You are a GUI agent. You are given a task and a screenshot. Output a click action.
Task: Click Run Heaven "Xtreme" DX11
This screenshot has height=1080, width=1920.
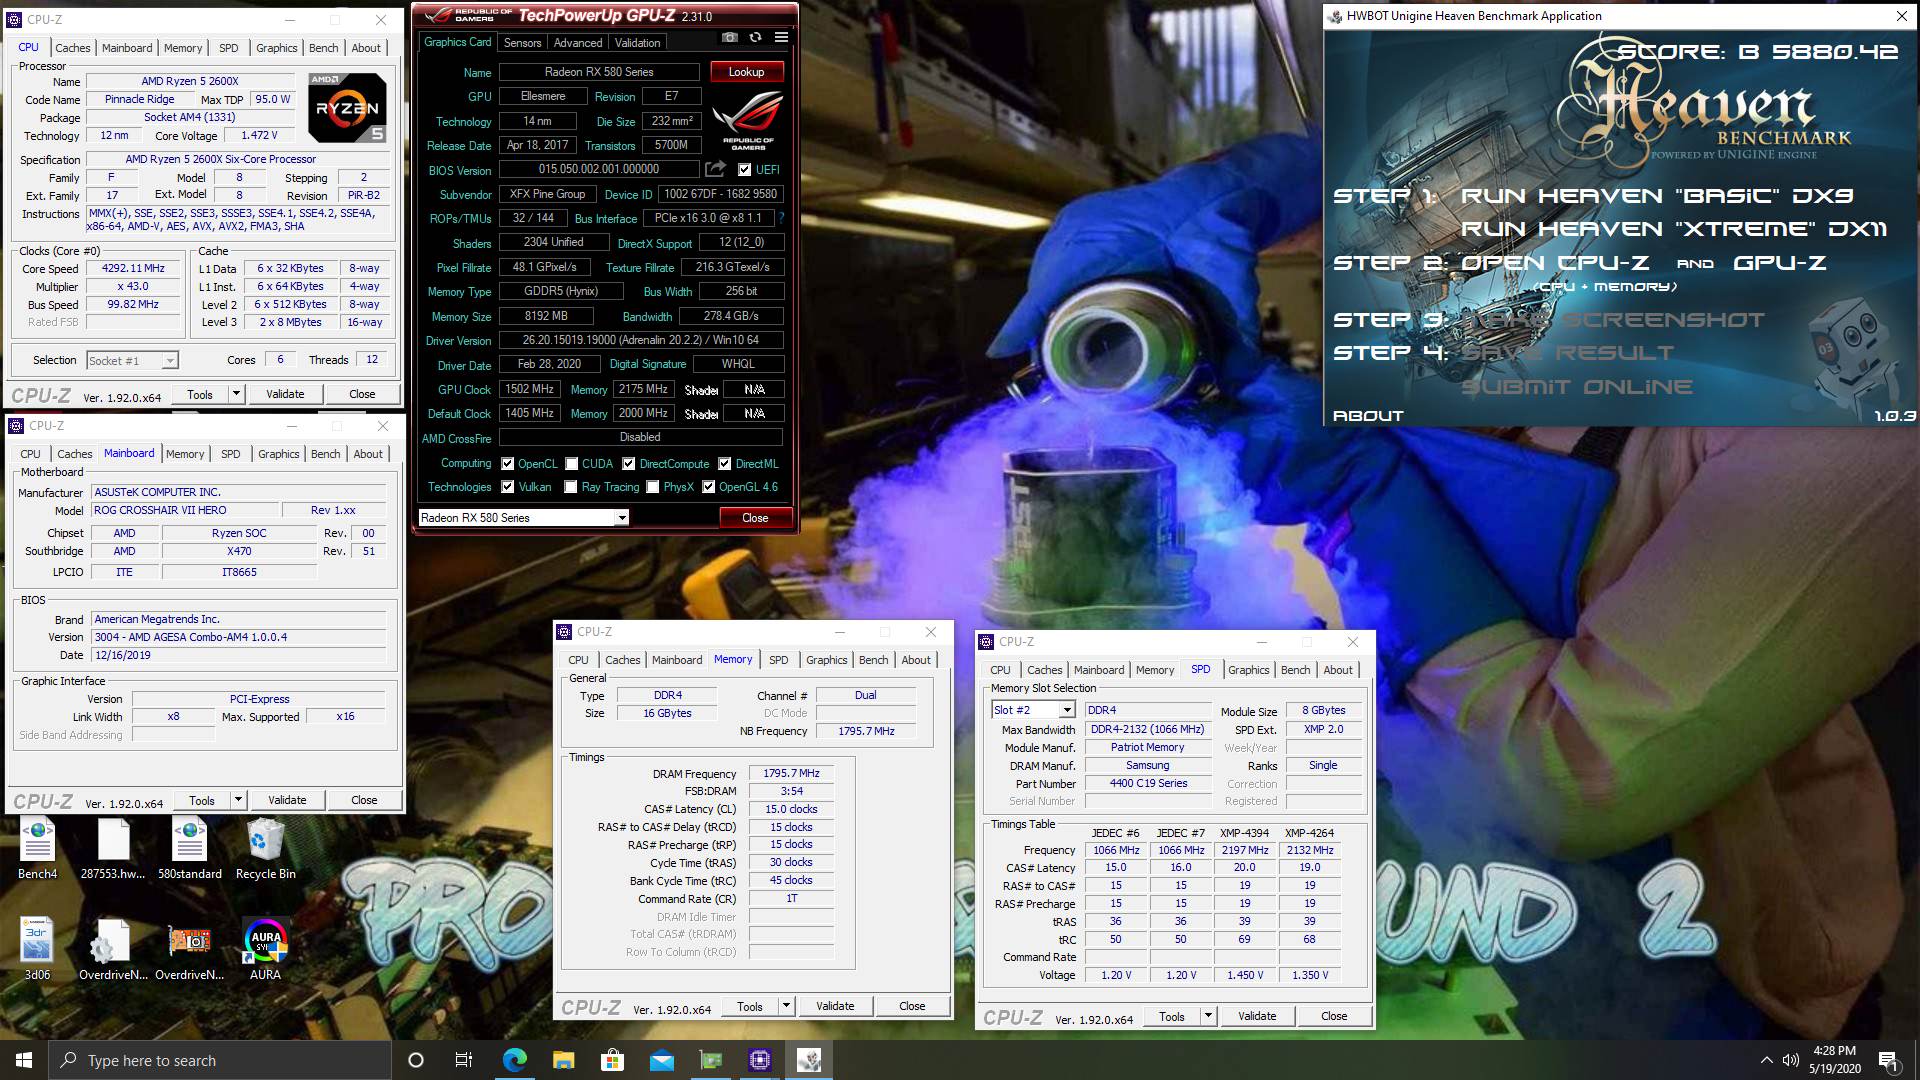click(x=1673, y=229)
